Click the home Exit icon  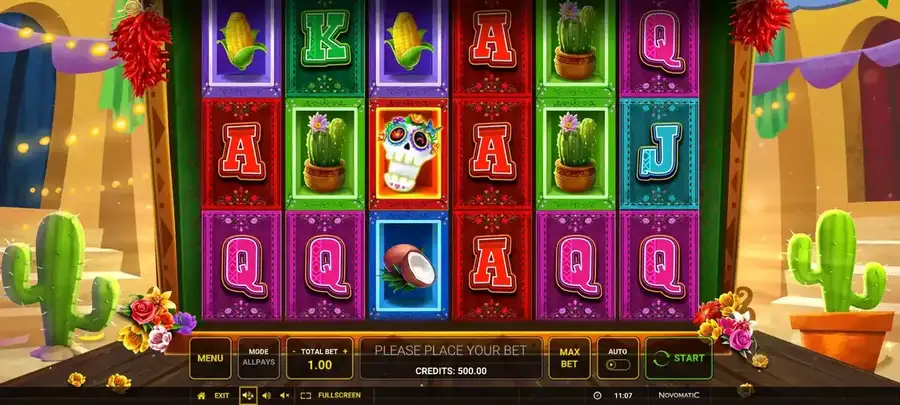pyautogui.click(x=201, y=395)
